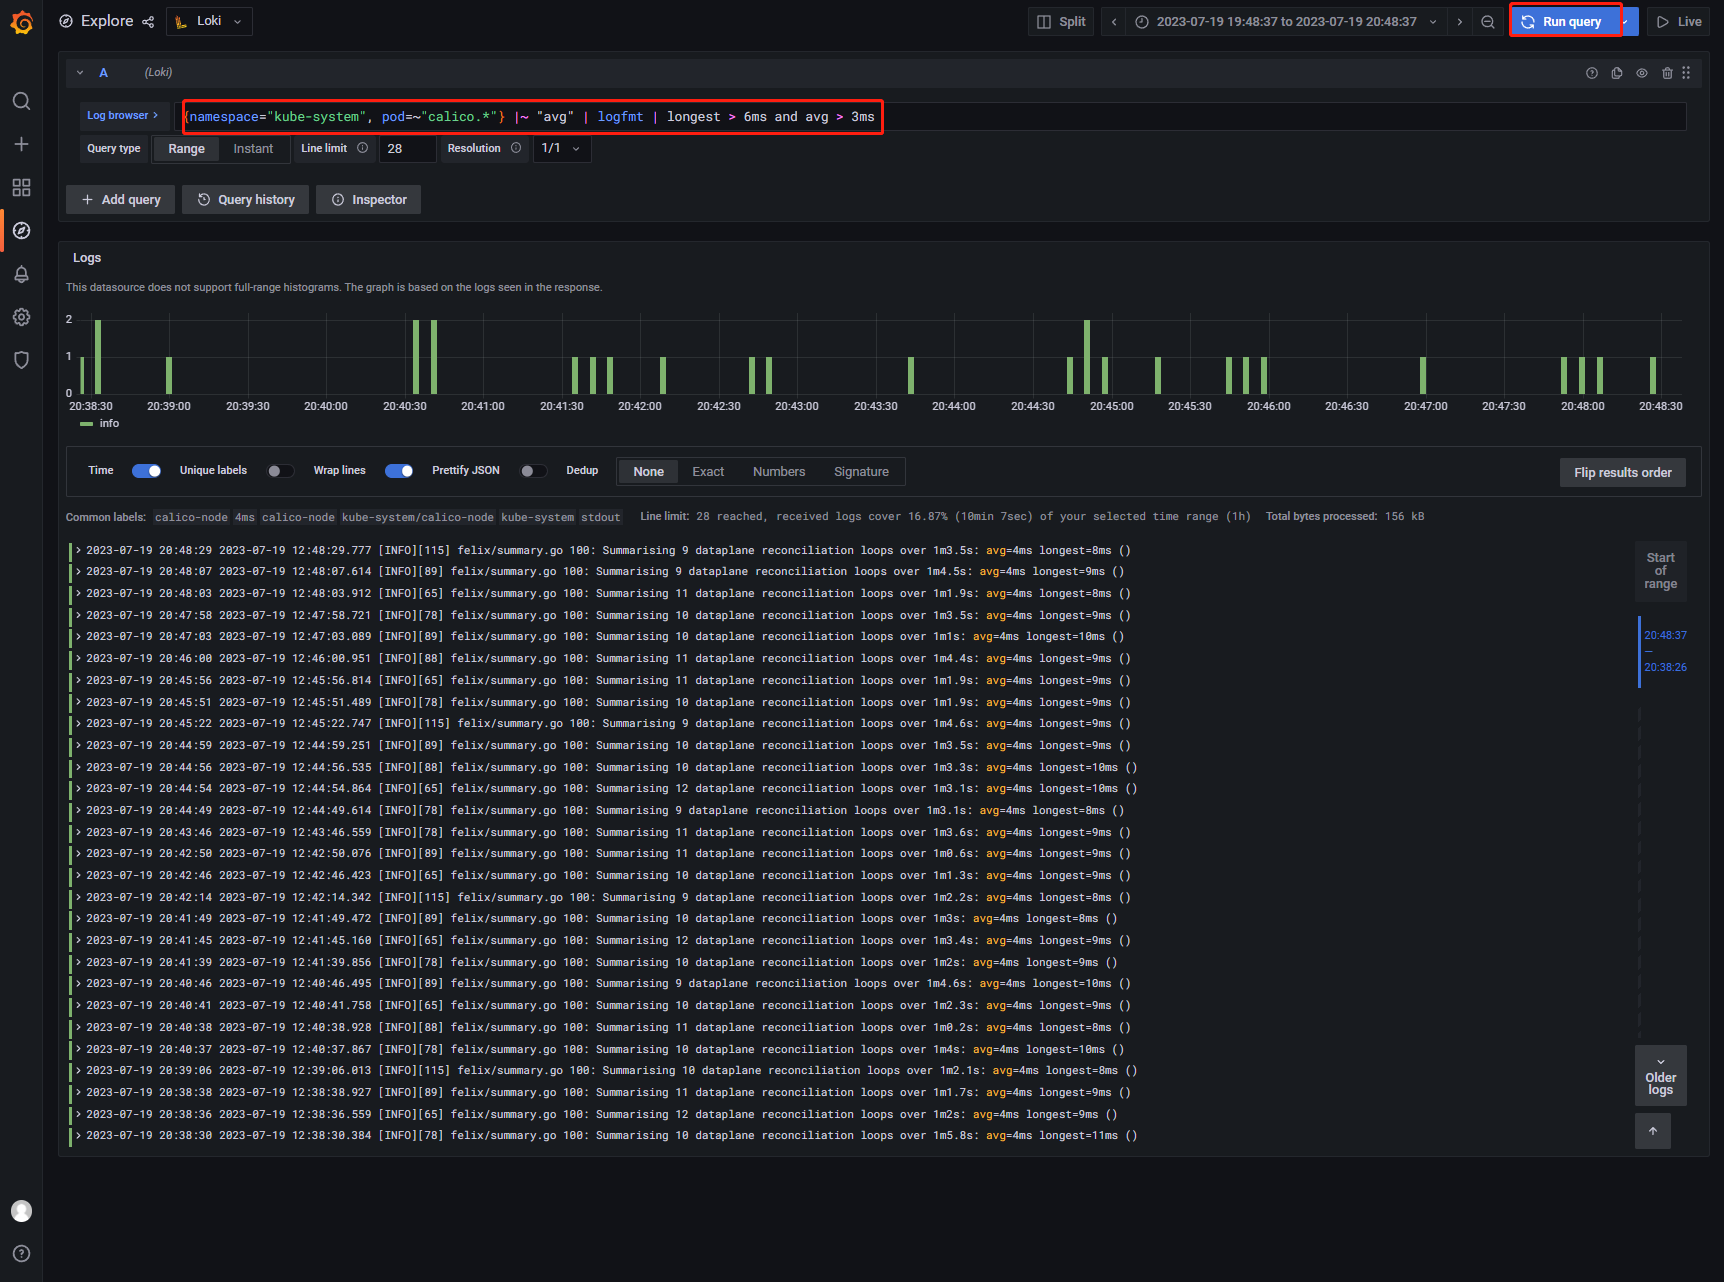Collapse query row A

(x=80, y=73)
